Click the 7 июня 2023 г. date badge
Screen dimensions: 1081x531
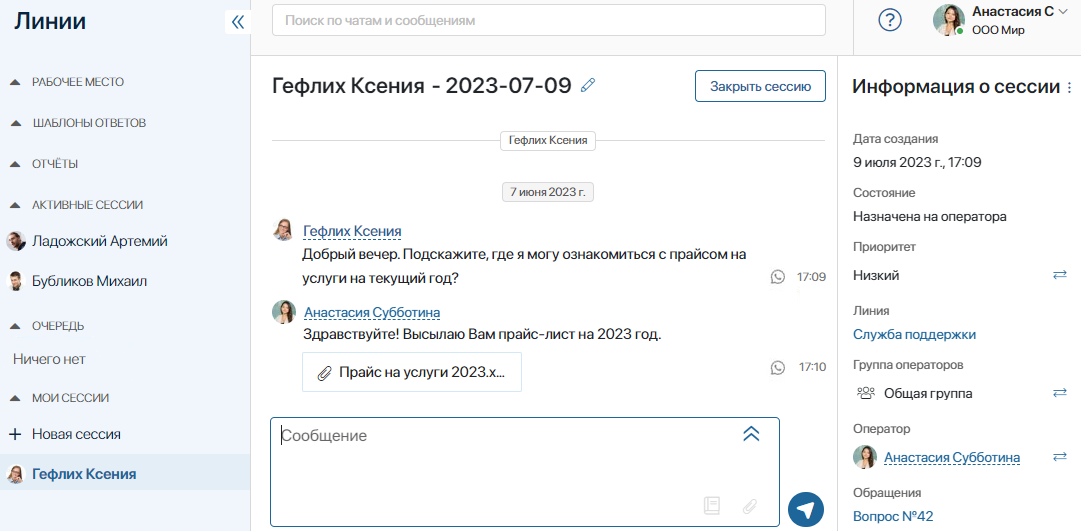(547, 192)
